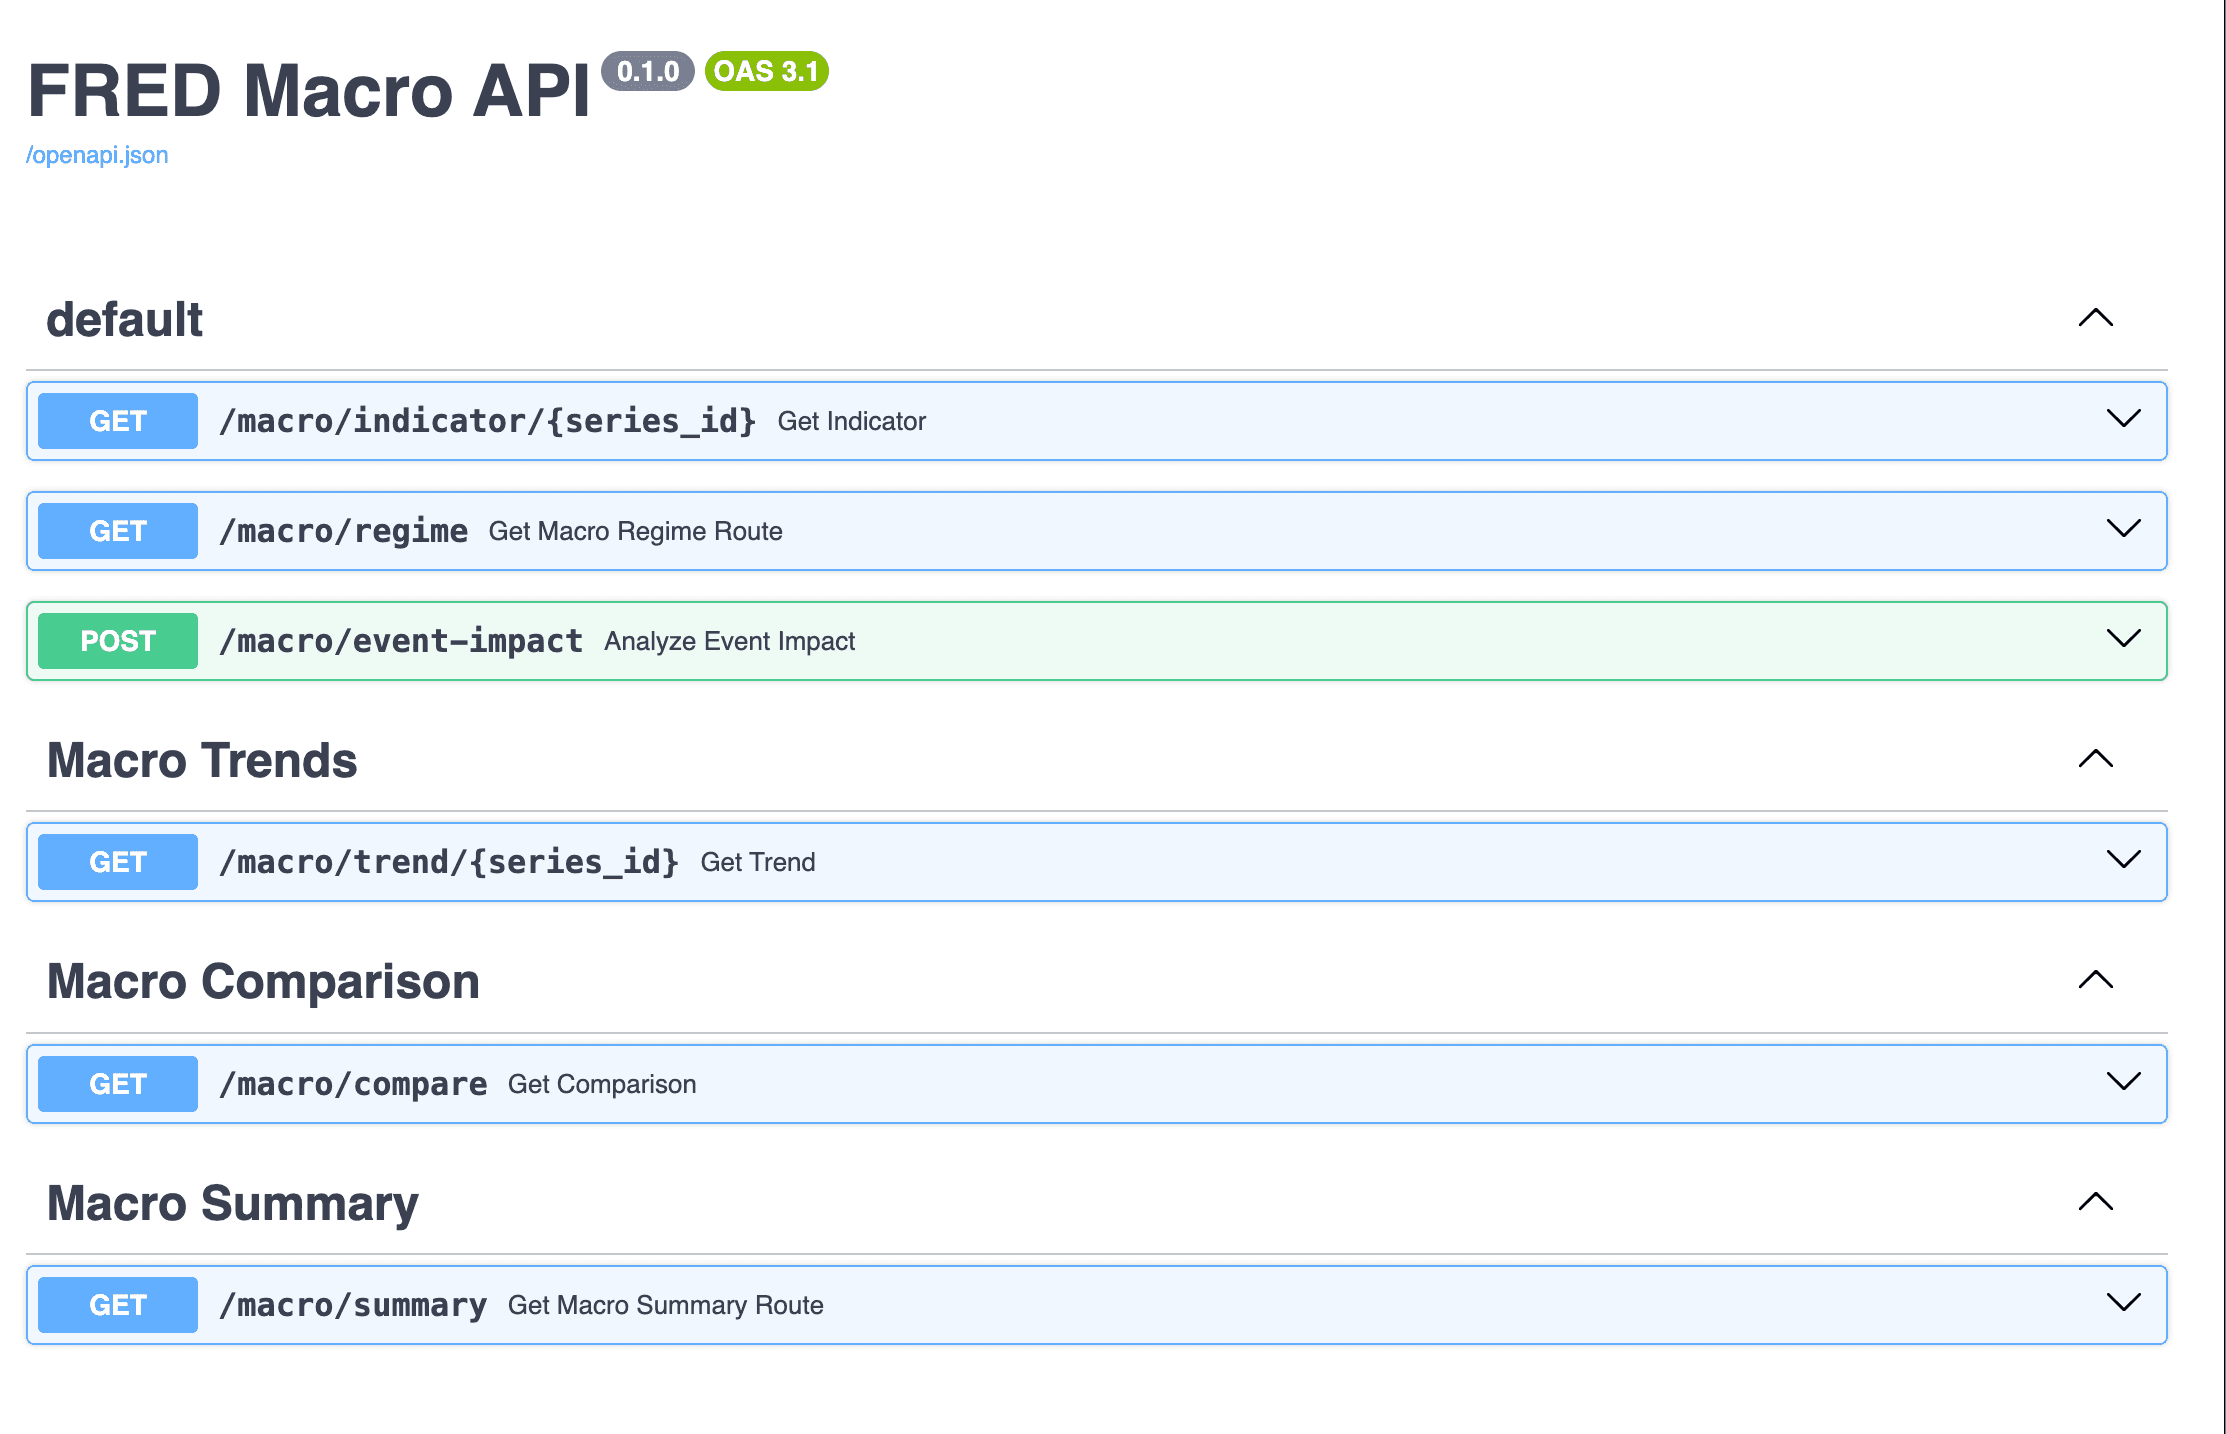Click the default section header
2226x1434 pixels.
click(x=124, y=318)
